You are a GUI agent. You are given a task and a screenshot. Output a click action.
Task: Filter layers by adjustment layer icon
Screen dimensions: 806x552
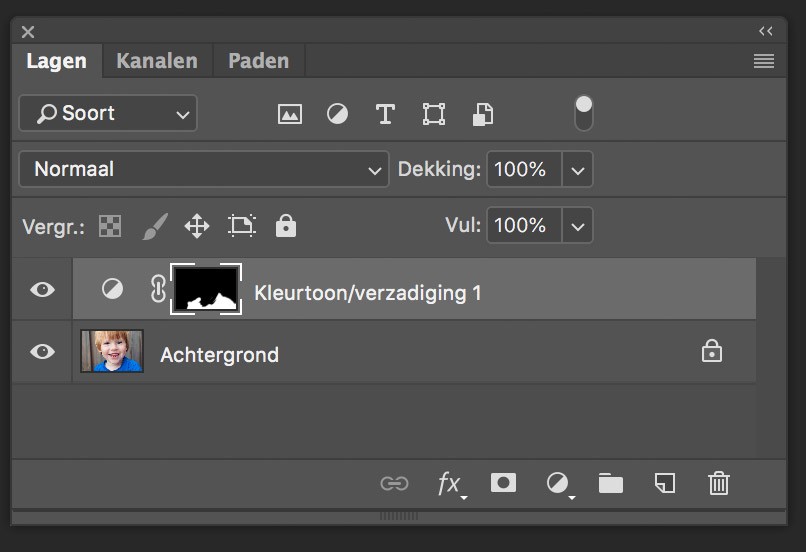click(x=338, y=114)
